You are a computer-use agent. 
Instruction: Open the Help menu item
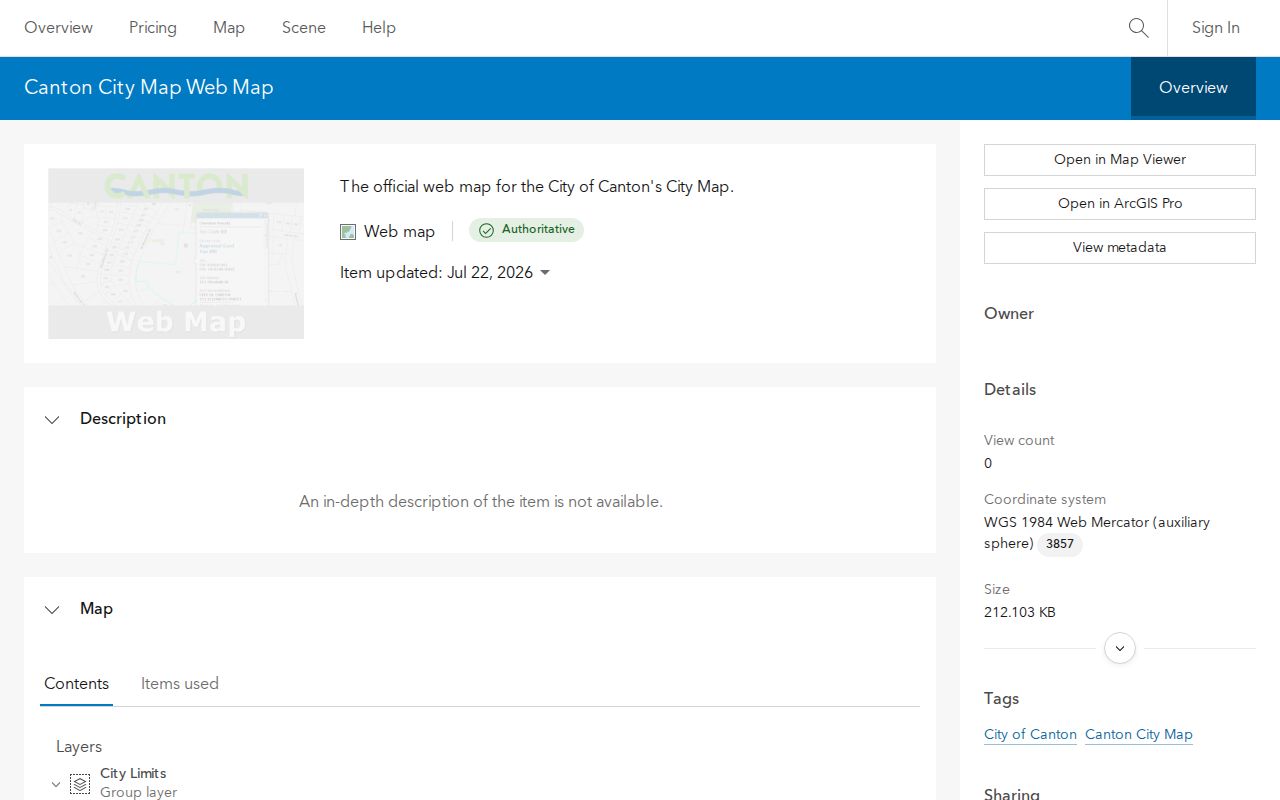point(379,28)
